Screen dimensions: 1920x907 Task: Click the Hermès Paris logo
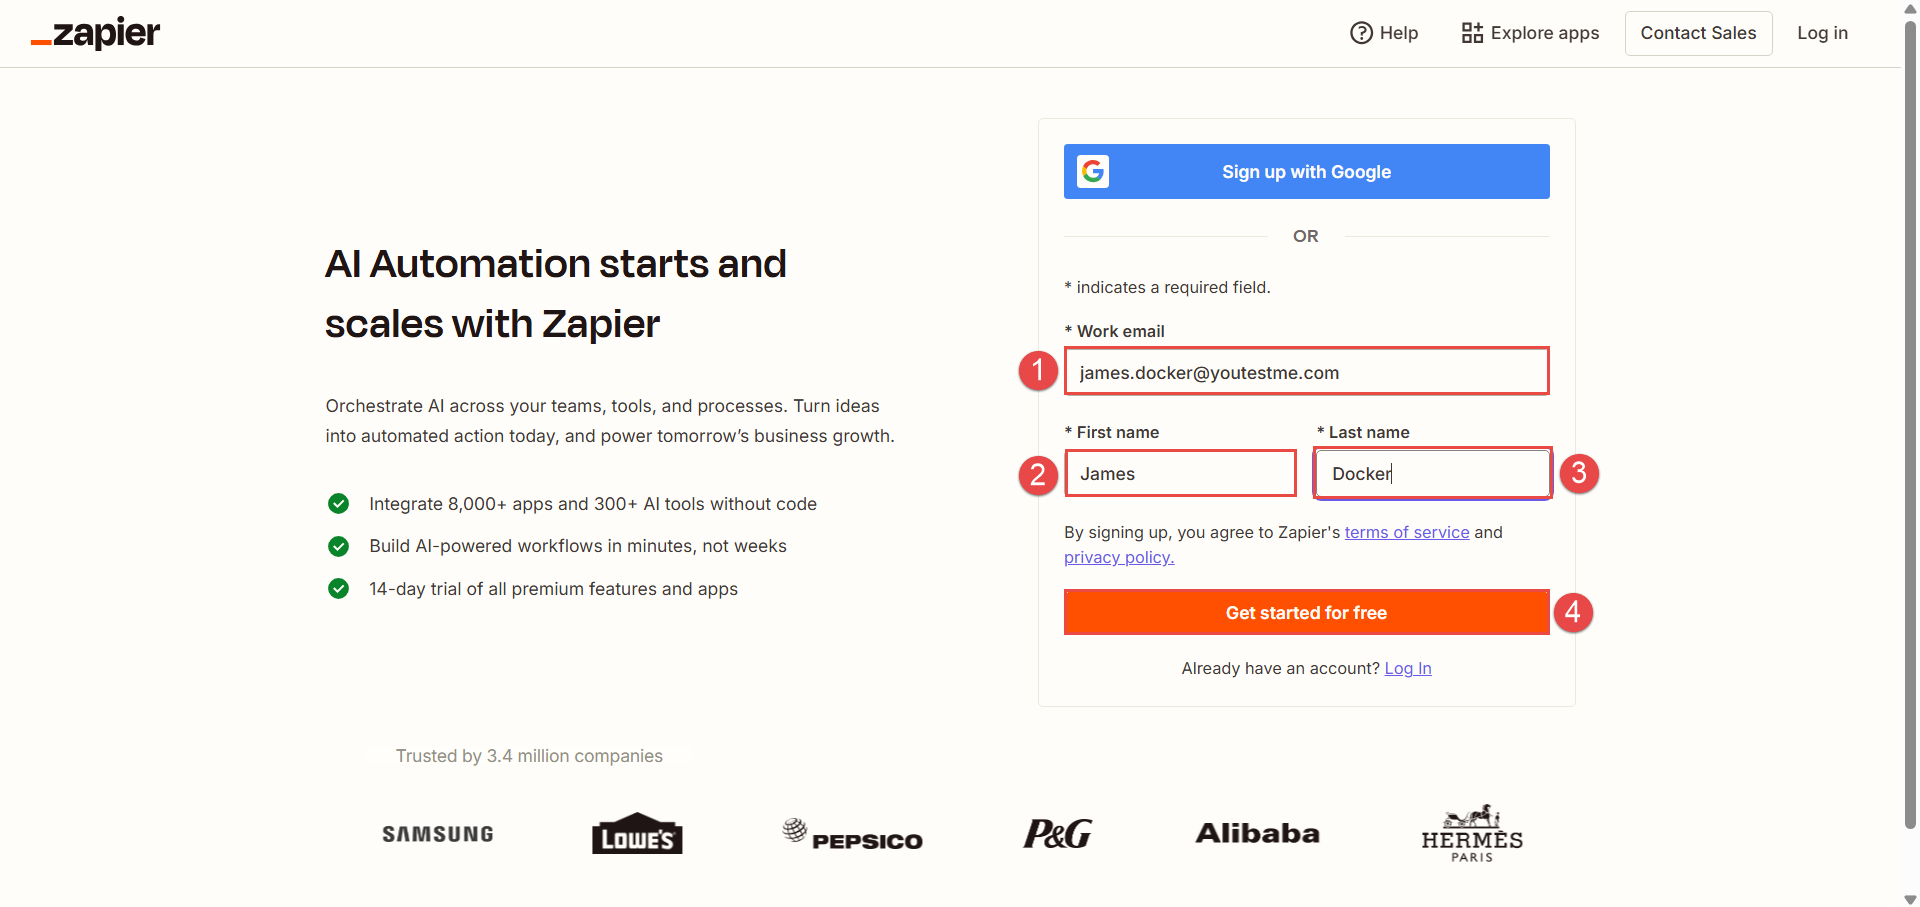coord(1472,834)
